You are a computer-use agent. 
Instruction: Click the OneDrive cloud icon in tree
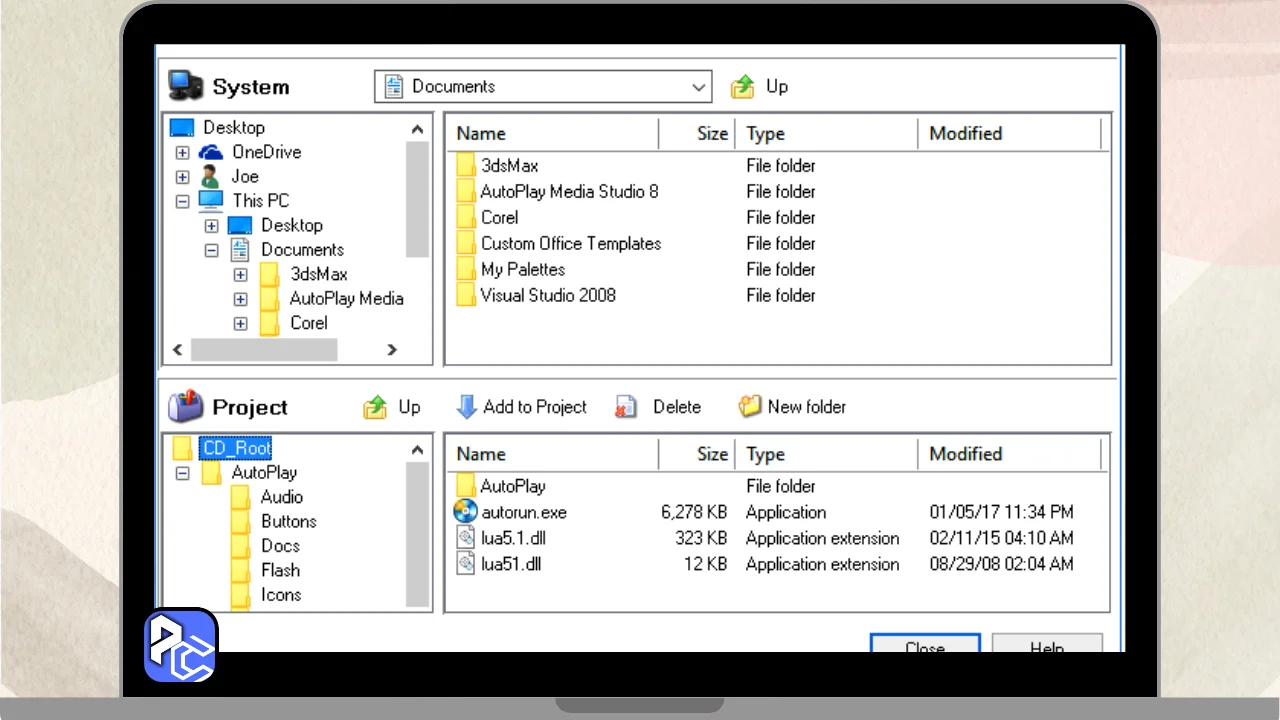click(211, 152)
